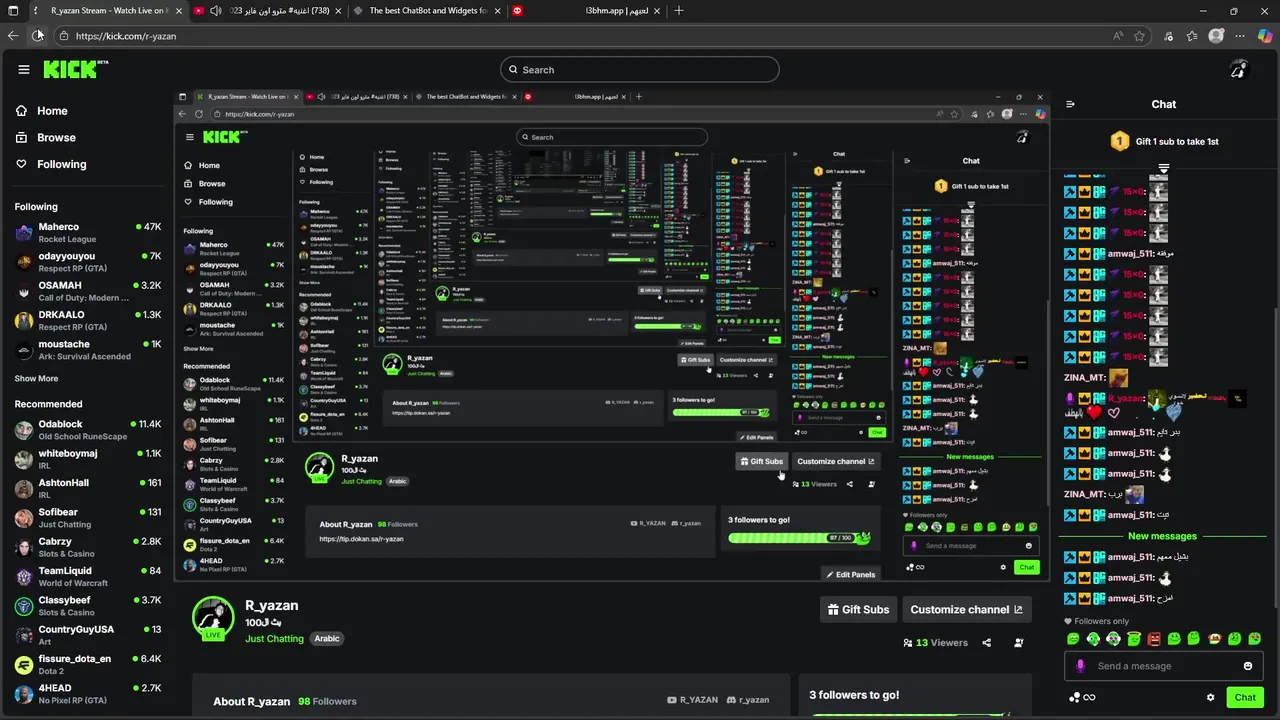Click the live stream video player
This screenshot has width=1280, height=720.
[611, 336]
